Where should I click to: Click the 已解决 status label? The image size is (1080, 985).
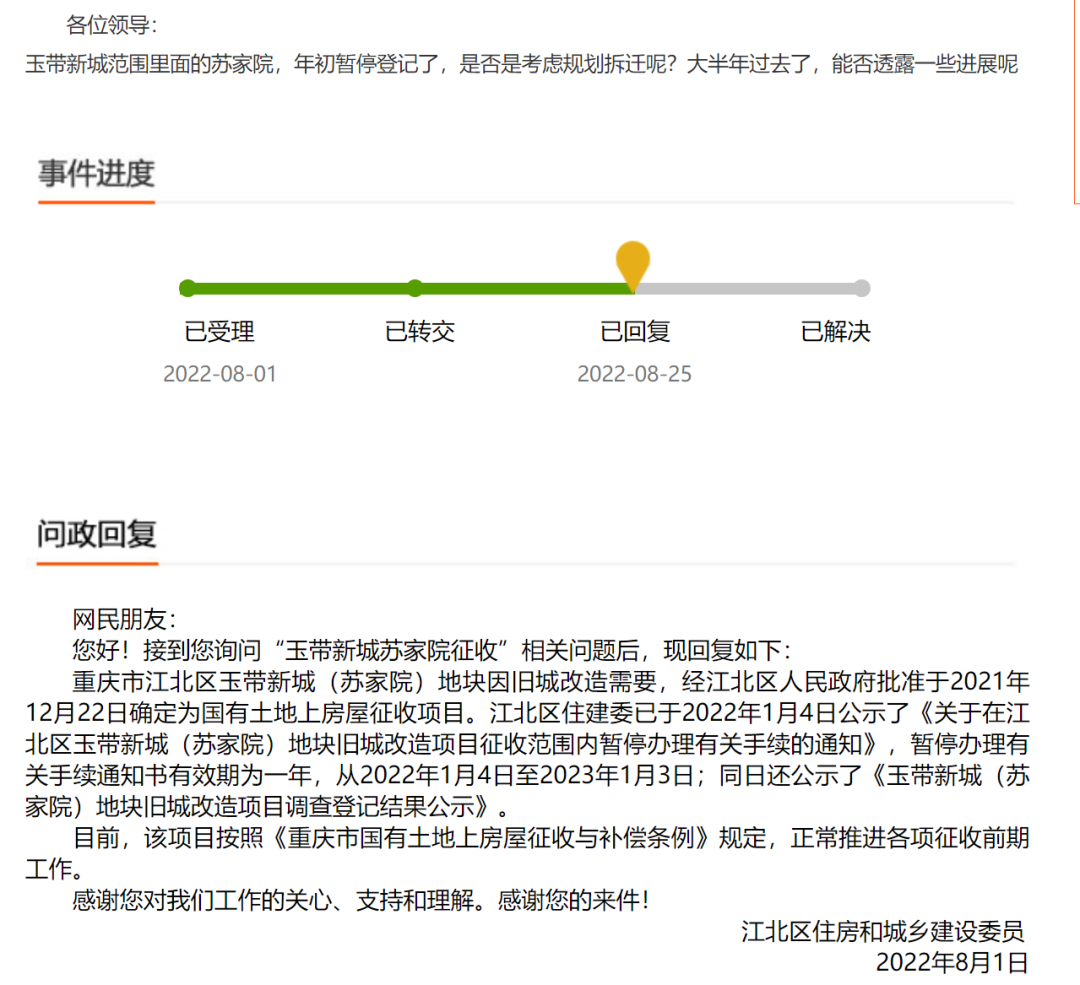coord(835,332)
